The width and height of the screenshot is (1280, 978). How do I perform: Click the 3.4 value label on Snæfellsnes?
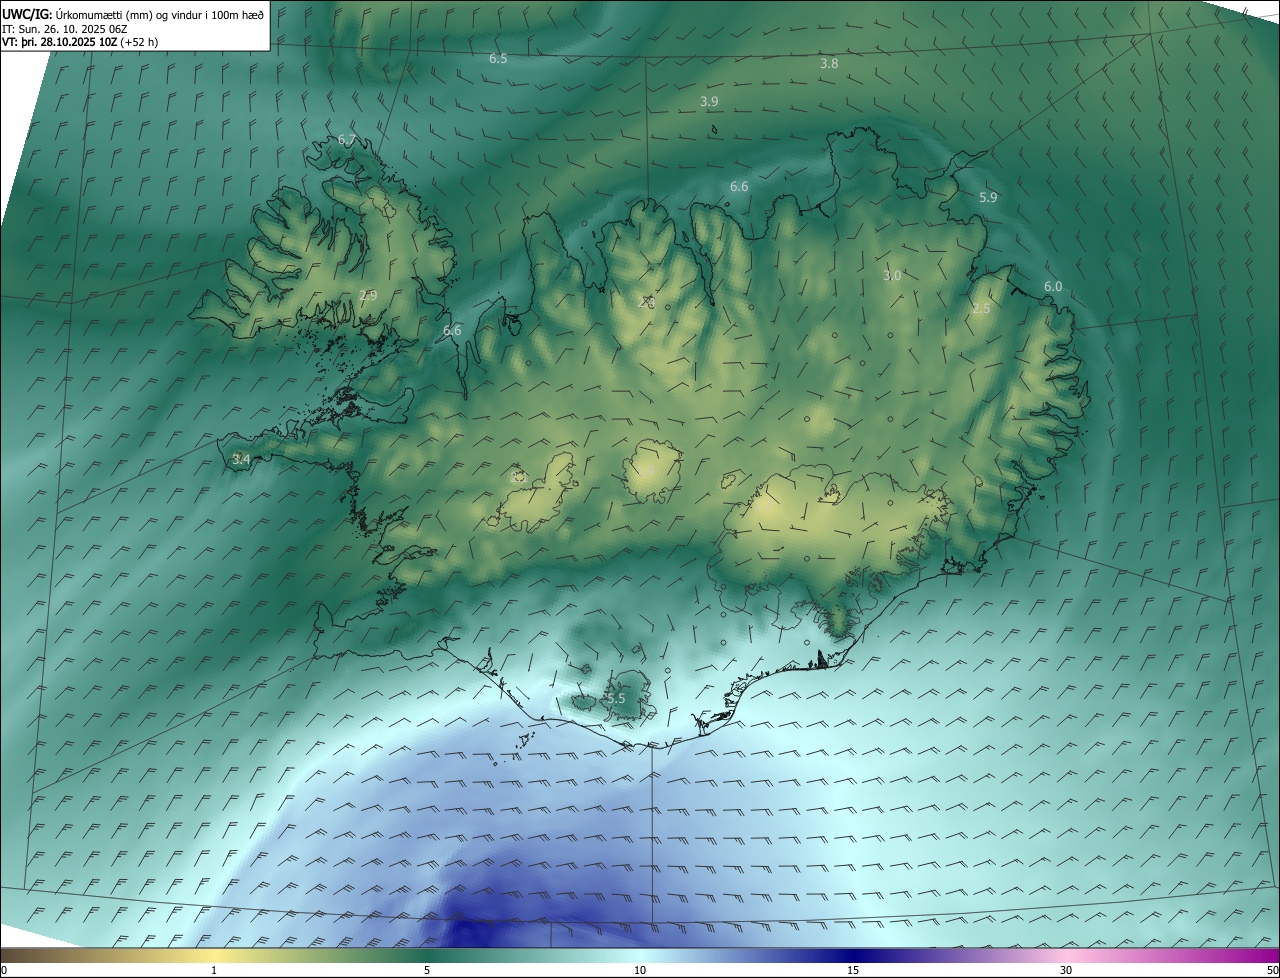[240, 460]
